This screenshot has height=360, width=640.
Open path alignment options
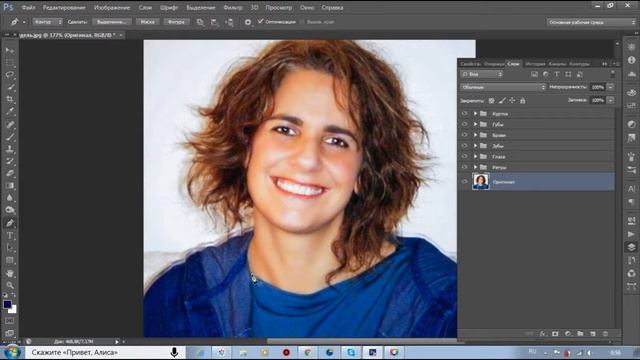tap(215, 22)
